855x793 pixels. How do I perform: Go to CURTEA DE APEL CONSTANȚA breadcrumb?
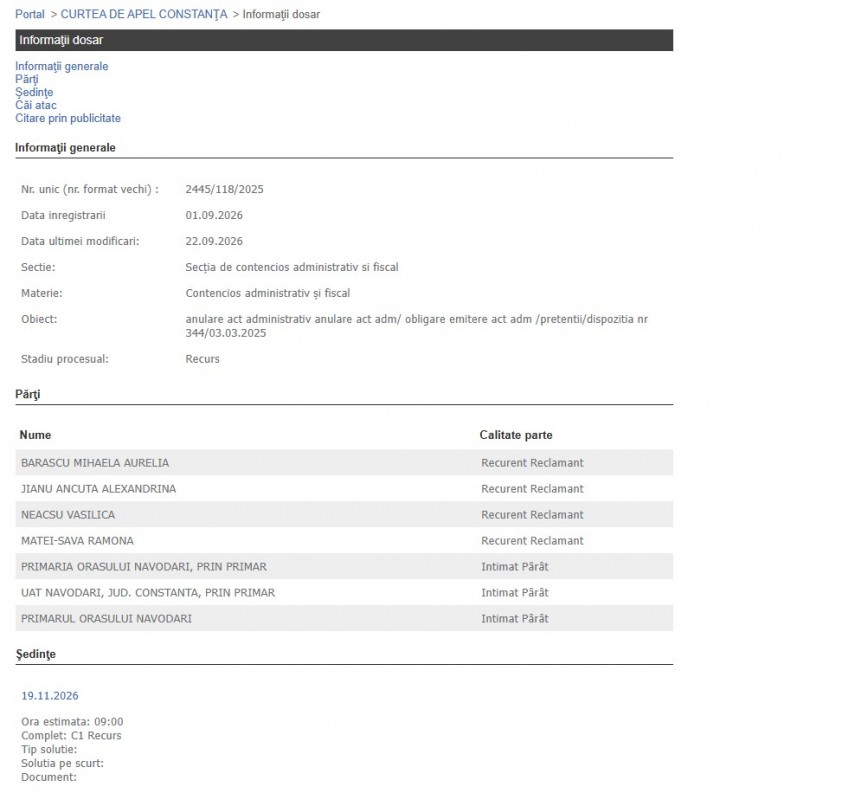pyautogui.click(x=144, y=14)
